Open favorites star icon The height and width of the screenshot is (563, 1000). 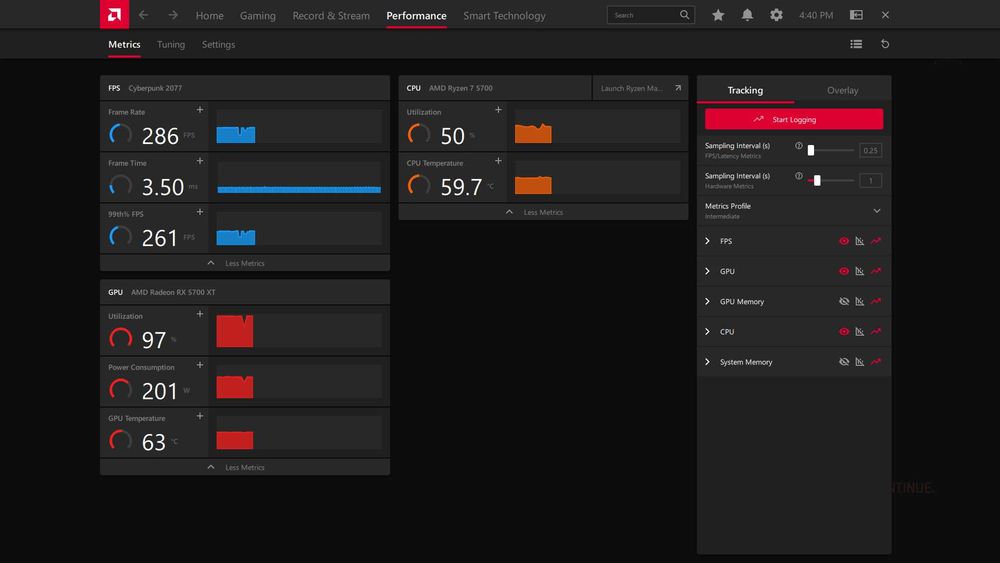[718, 15]
